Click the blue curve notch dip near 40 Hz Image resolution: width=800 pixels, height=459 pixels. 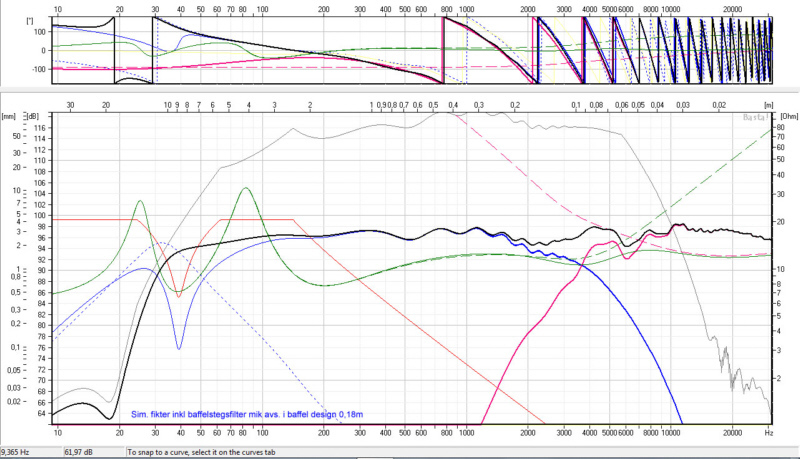click(179, 348)
